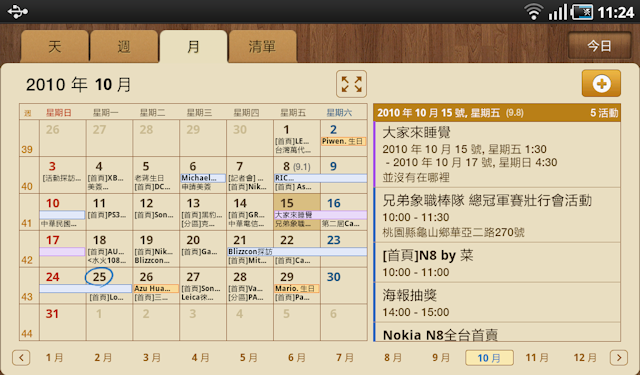Tap the add new event plus button
Screen dimensions: 640x375
601,84
